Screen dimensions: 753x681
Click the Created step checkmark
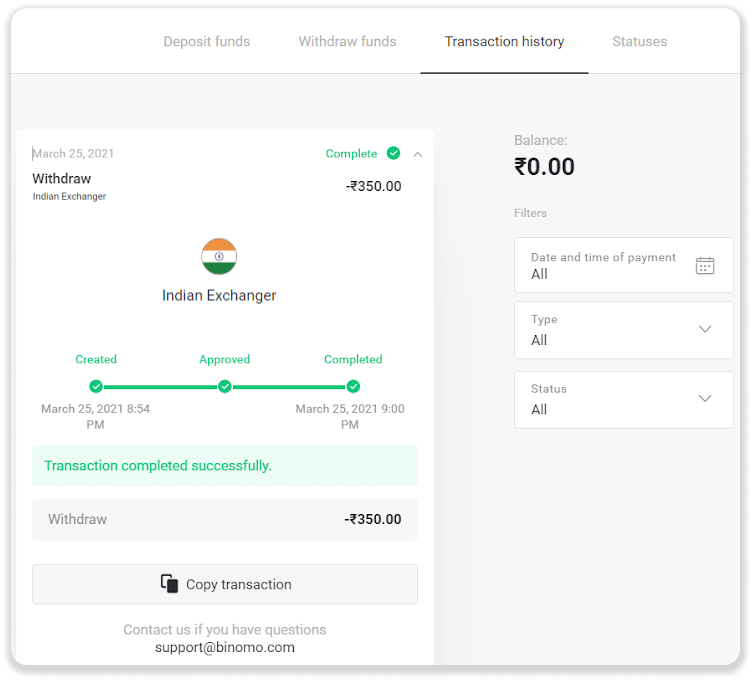[96, 386]
